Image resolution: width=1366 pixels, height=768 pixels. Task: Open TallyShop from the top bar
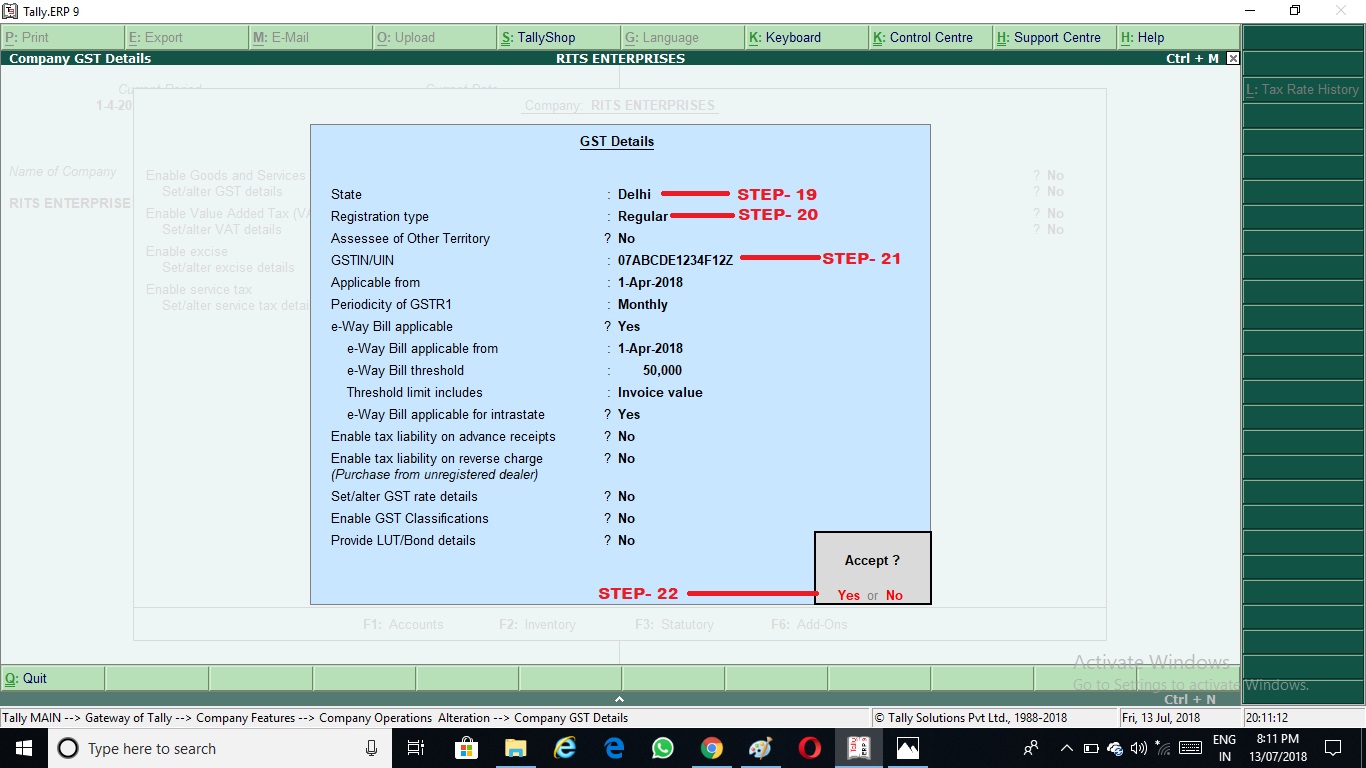pos(559,37)
